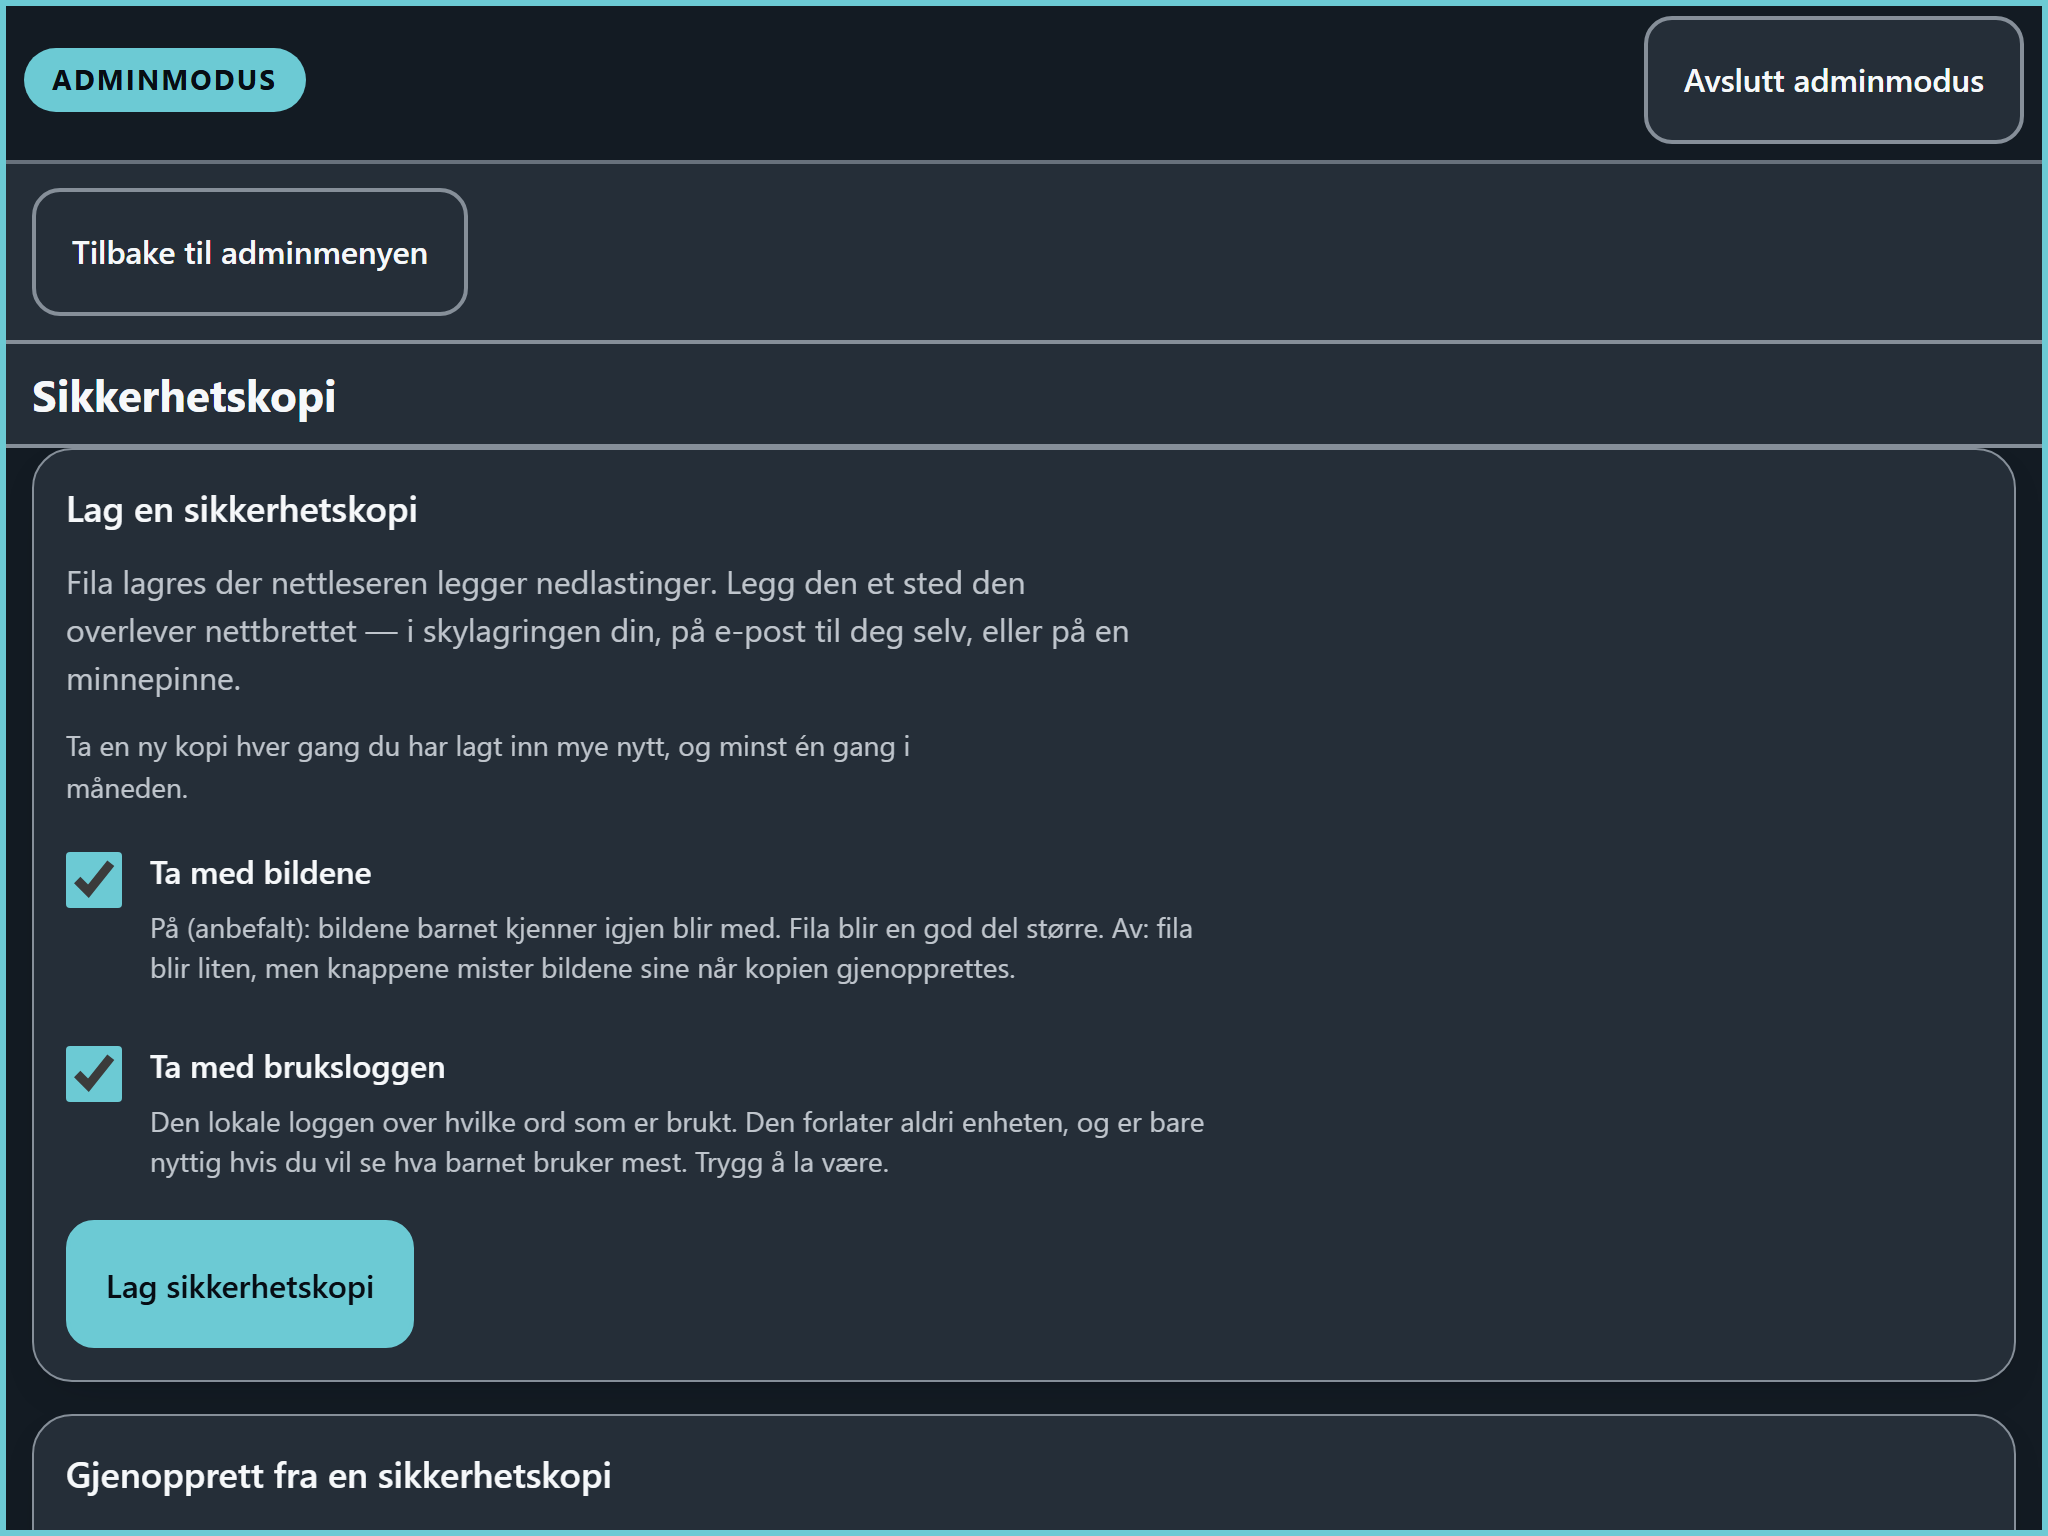The image size is (2048, 1536).
Task: Go back via Tilbake til adminmenyen
Action: [x=250, y=252]
